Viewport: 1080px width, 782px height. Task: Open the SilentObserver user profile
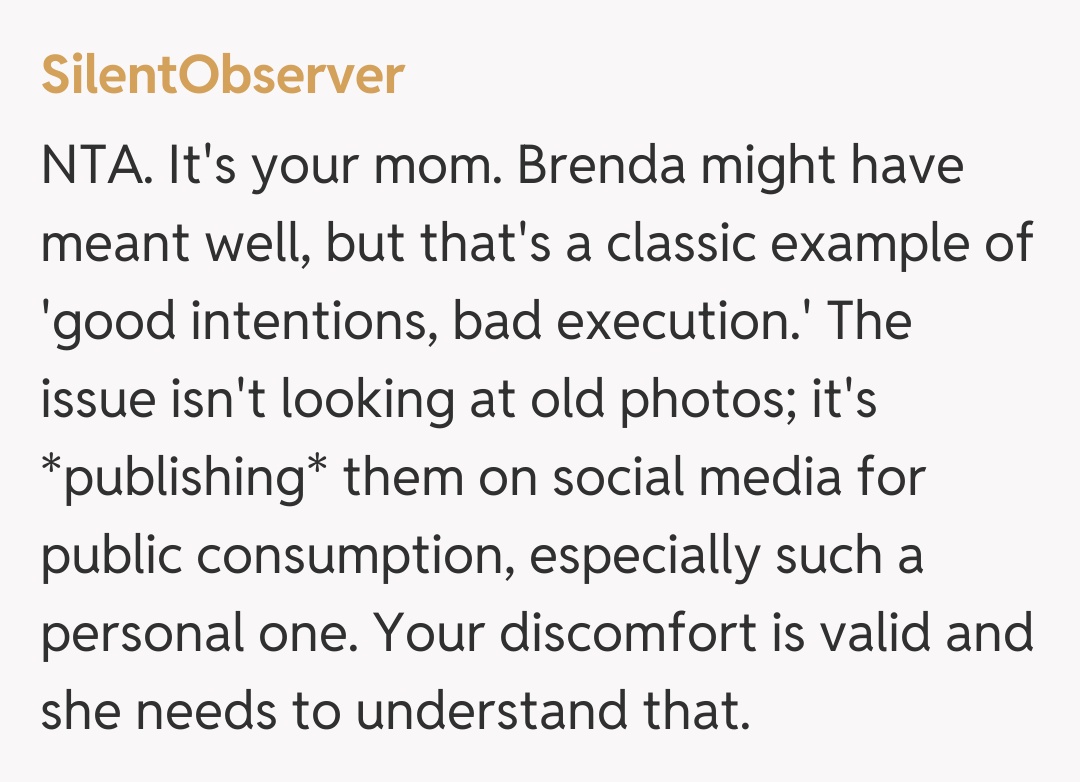tap(222, 75)
